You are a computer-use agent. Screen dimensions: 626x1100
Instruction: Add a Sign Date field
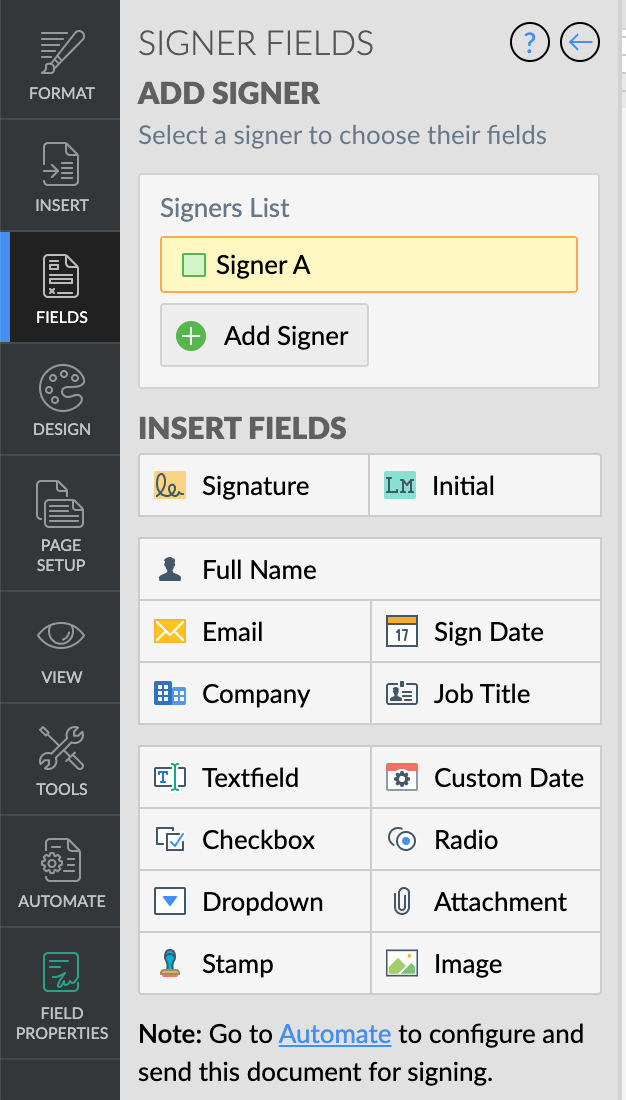click(x=485, y=632)
